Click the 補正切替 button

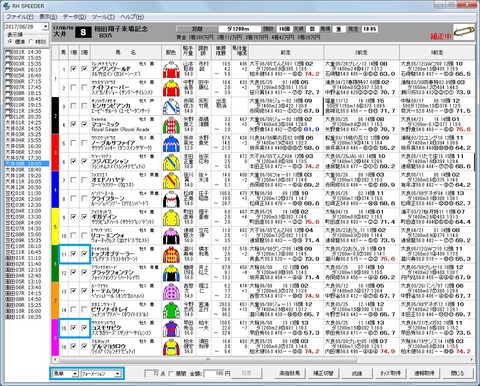(x=323, y=373)
